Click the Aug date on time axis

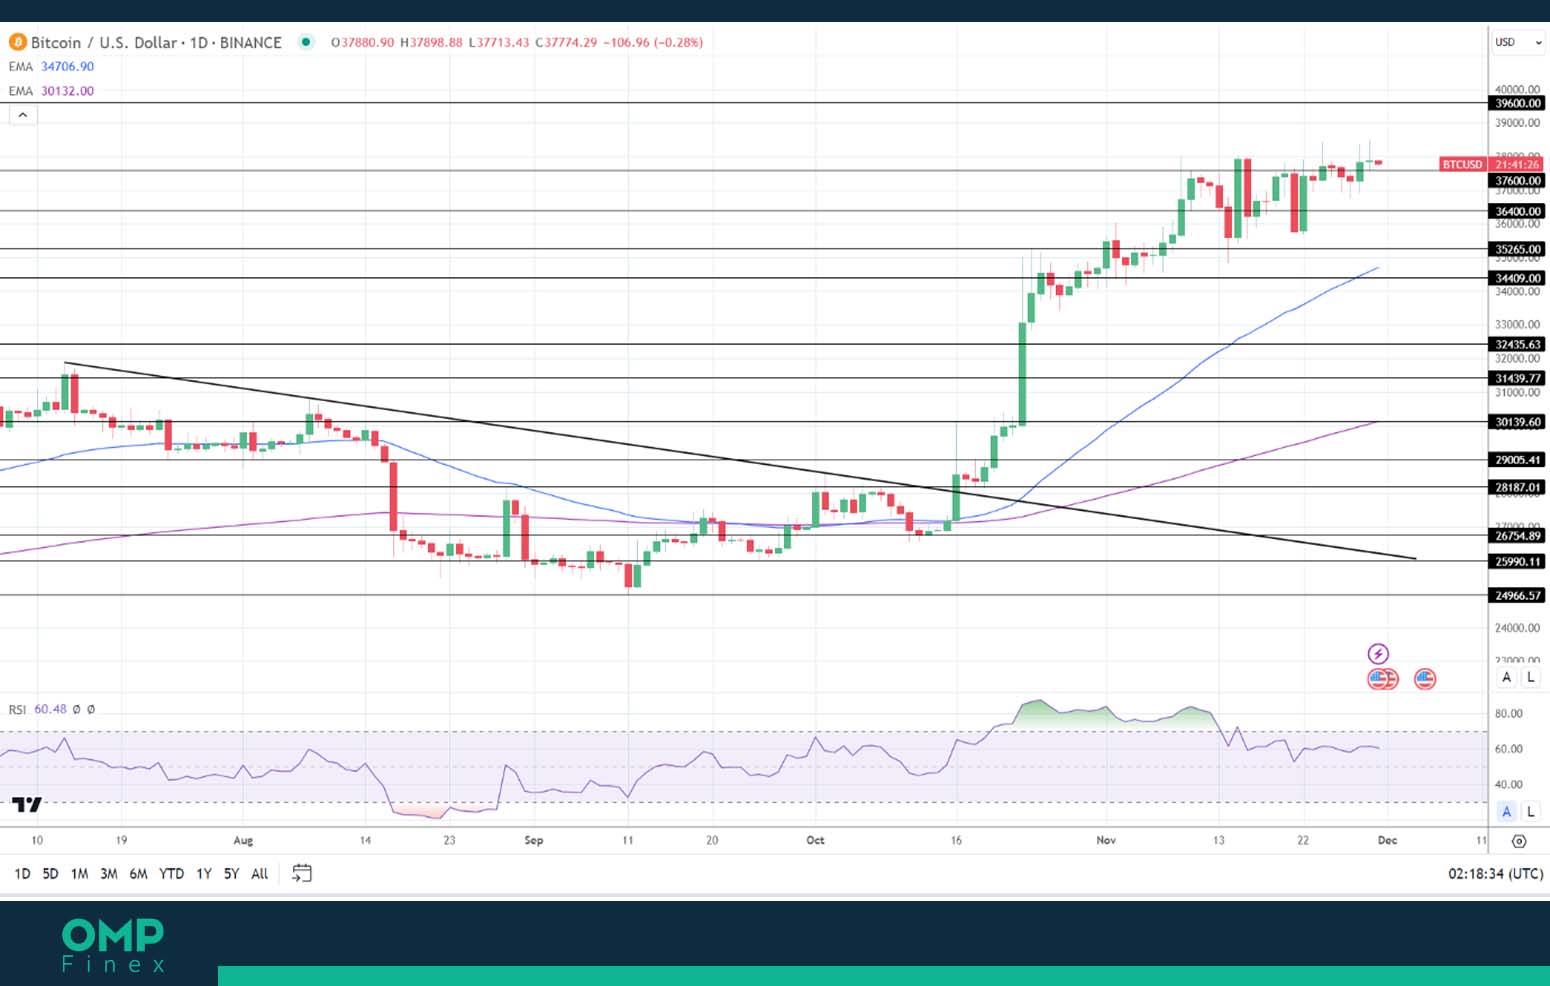pos(243,840)
